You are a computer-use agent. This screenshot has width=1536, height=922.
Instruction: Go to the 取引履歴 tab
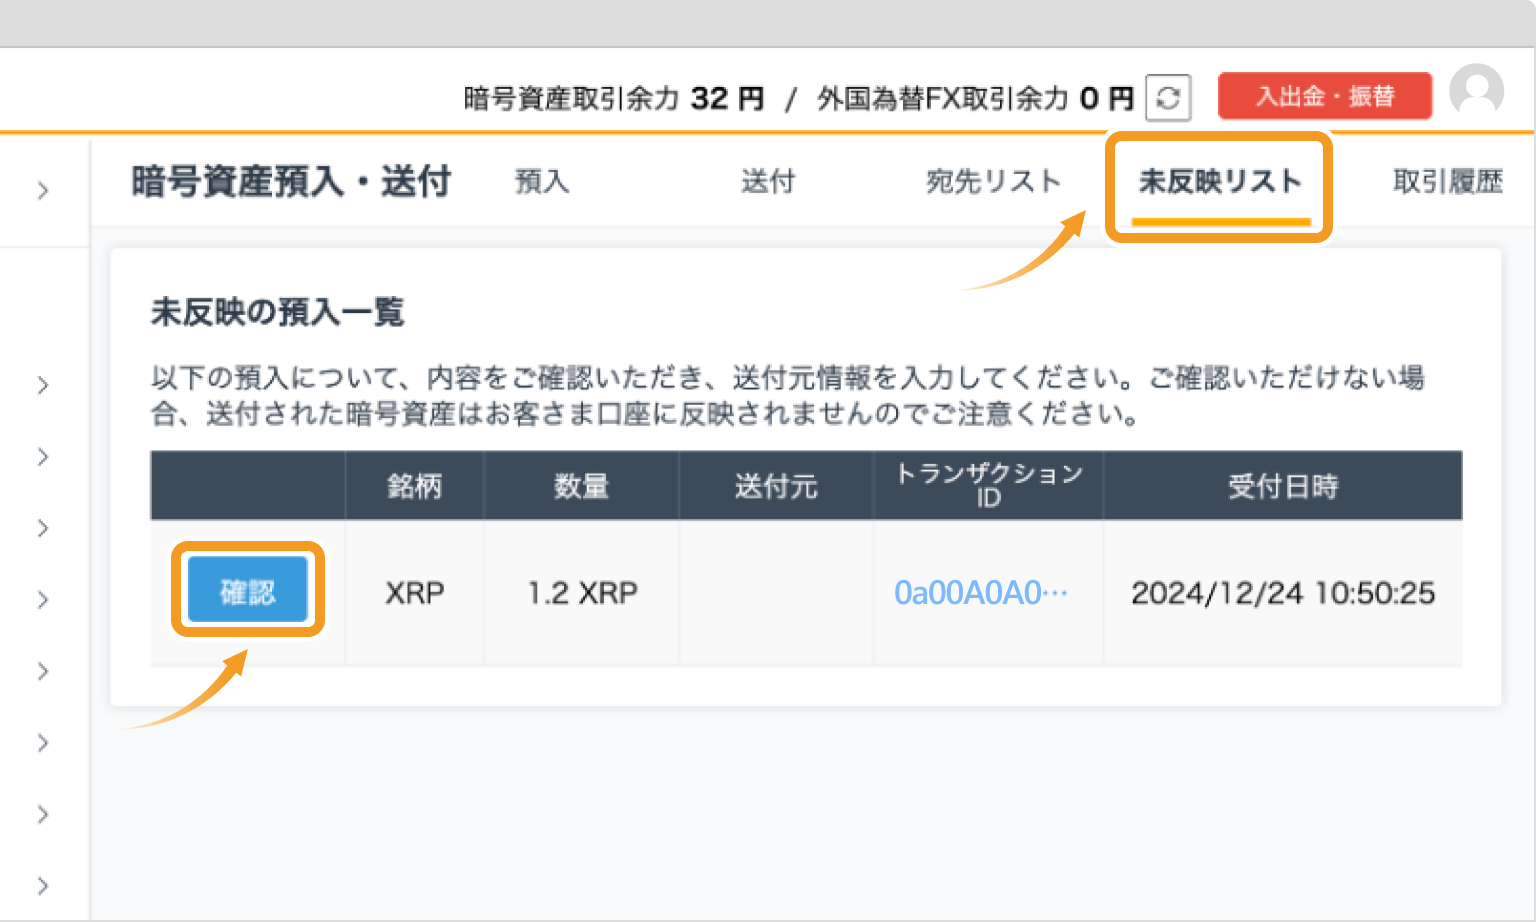point(1448,181)
